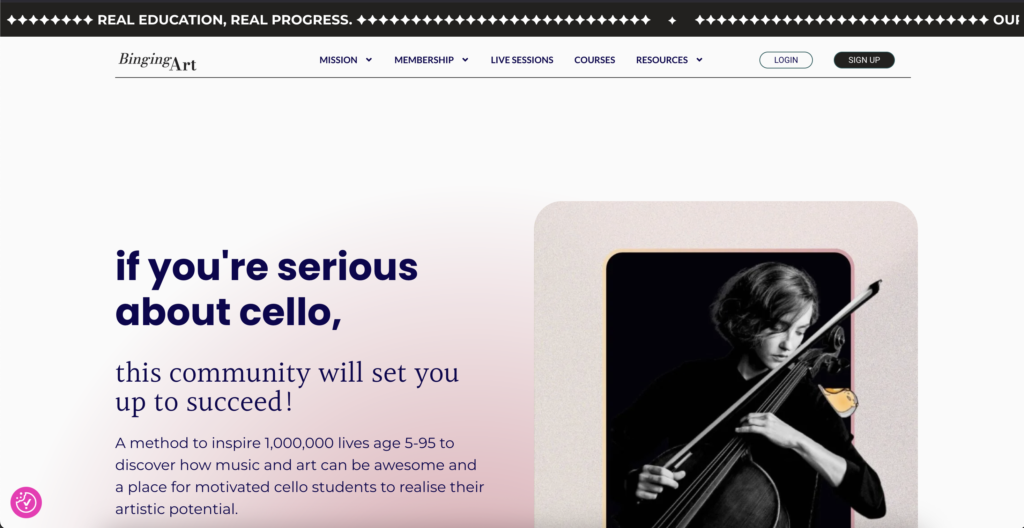1024x528 pixels.
Task: Open the cookie preferences icon
Action: [x=26, y=502]
